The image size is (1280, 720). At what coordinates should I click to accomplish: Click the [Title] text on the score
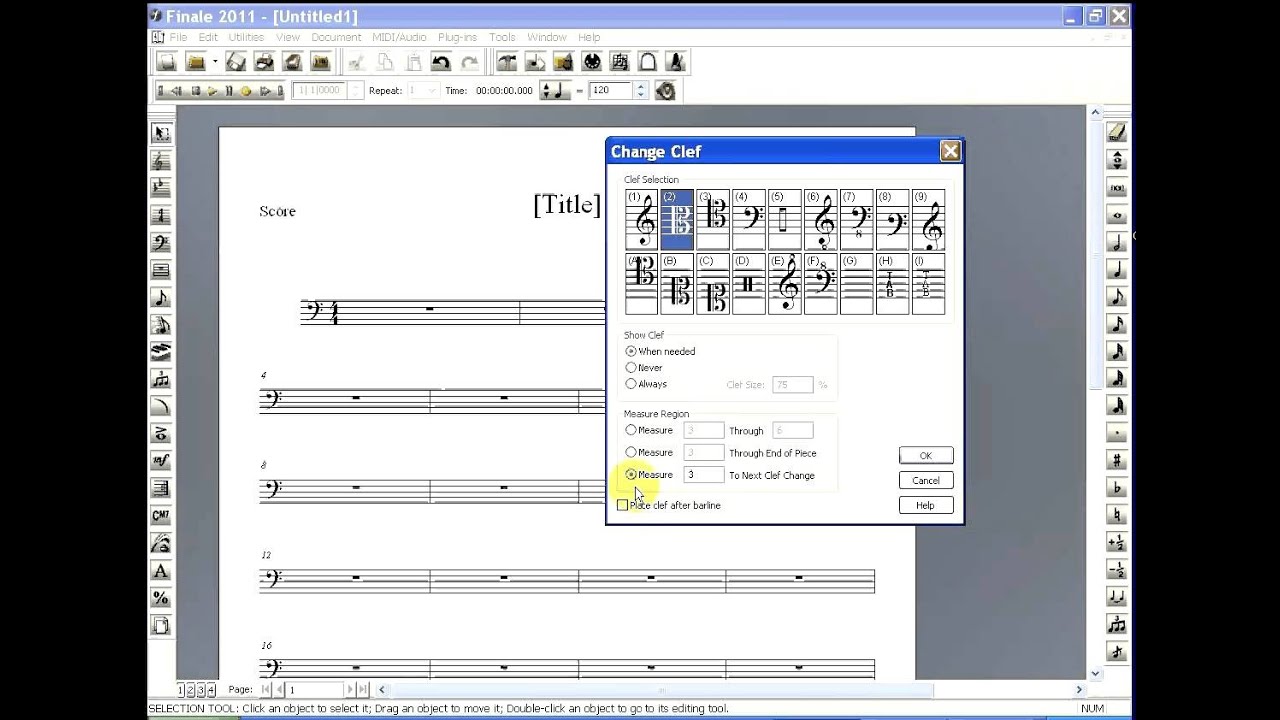coord(567,205)
